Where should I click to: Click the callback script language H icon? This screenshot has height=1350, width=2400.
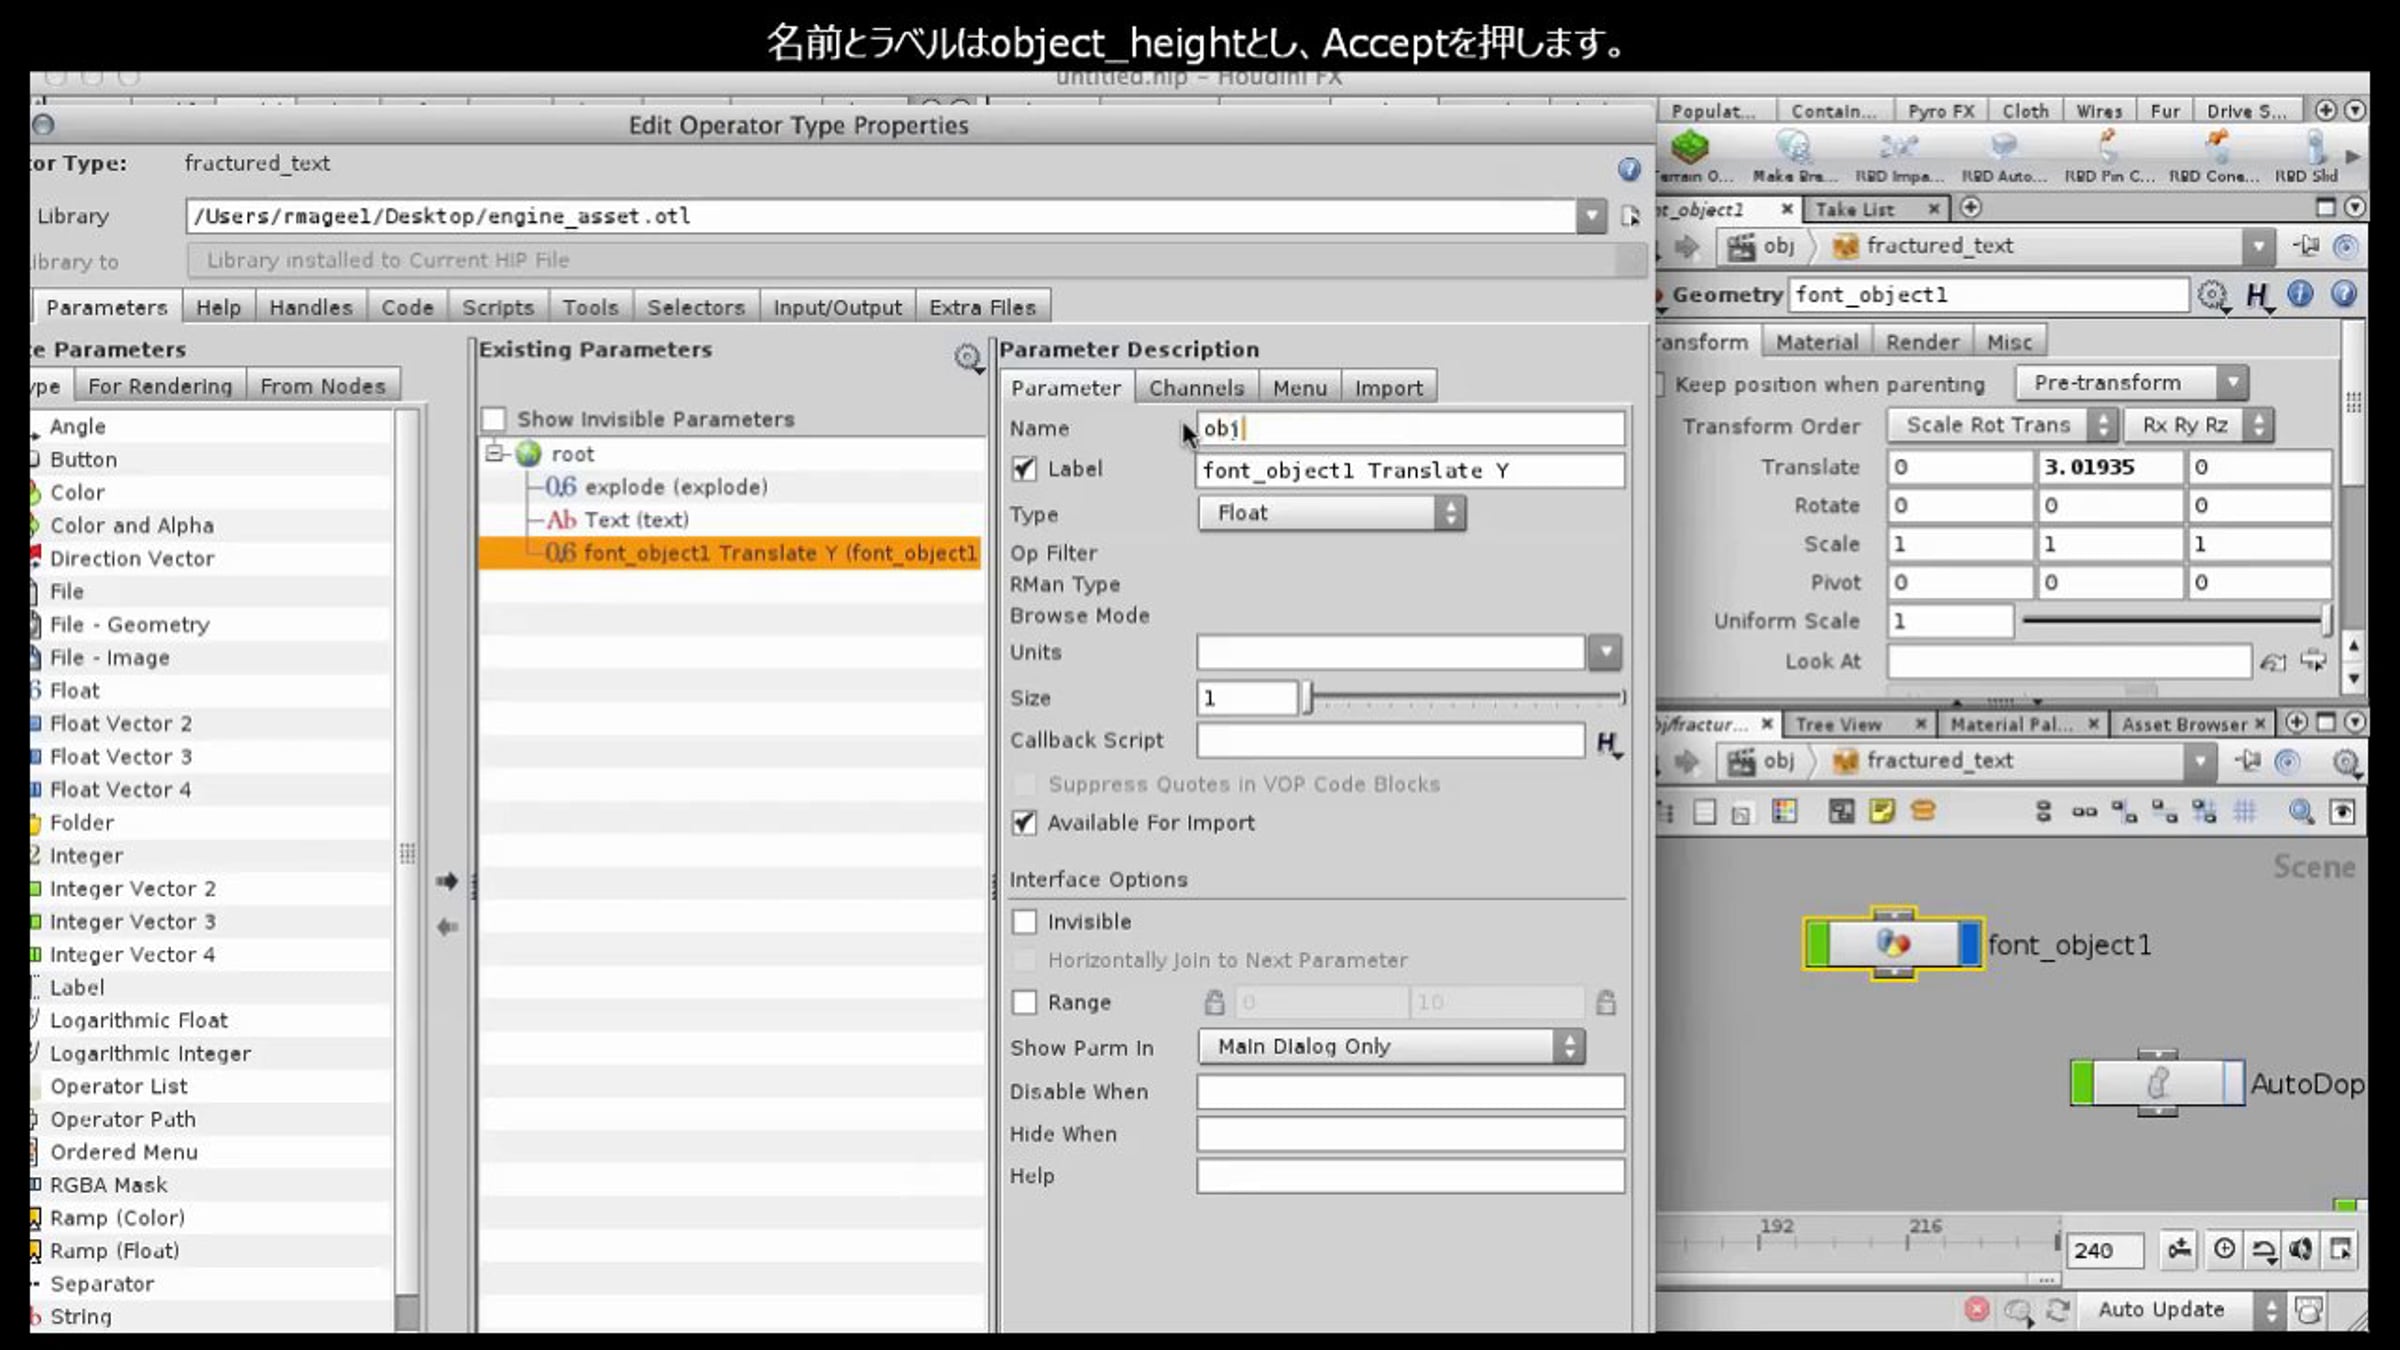point(1607,743)
